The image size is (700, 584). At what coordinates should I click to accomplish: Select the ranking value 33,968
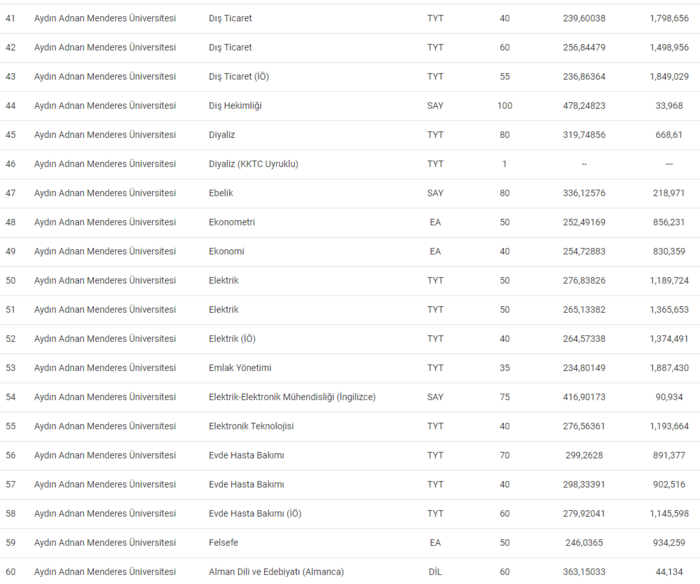(x=669, y=106)
